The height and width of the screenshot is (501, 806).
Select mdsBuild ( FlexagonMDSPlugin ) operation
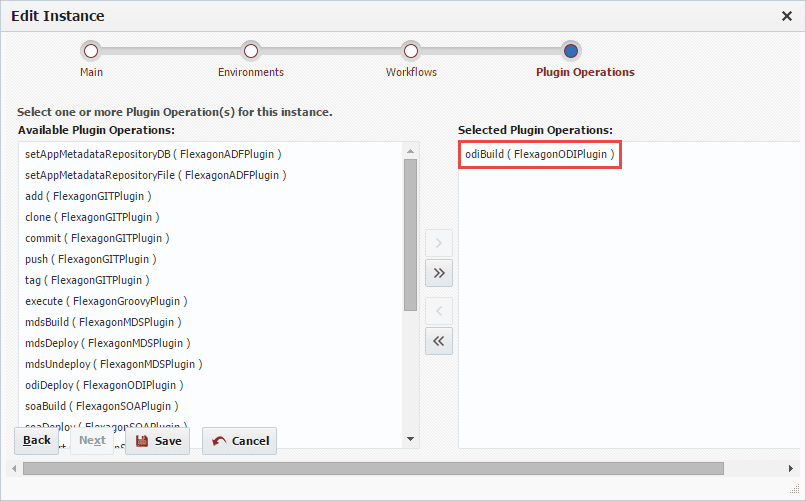[103, 322]
